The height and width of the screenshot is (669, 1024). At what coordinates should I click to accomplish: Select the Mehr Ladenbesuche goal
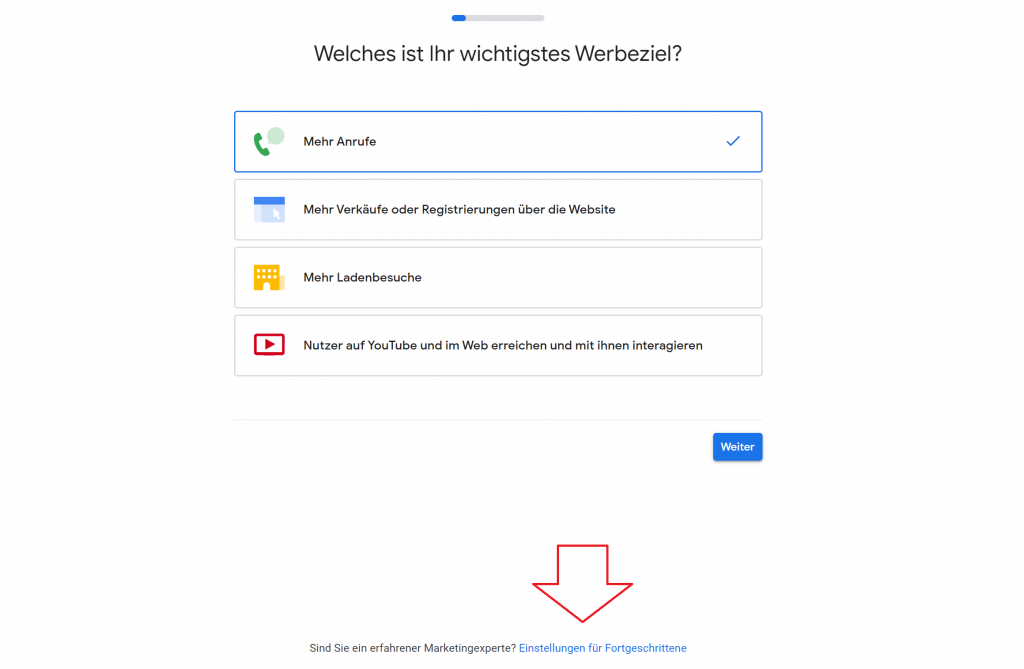498,278
